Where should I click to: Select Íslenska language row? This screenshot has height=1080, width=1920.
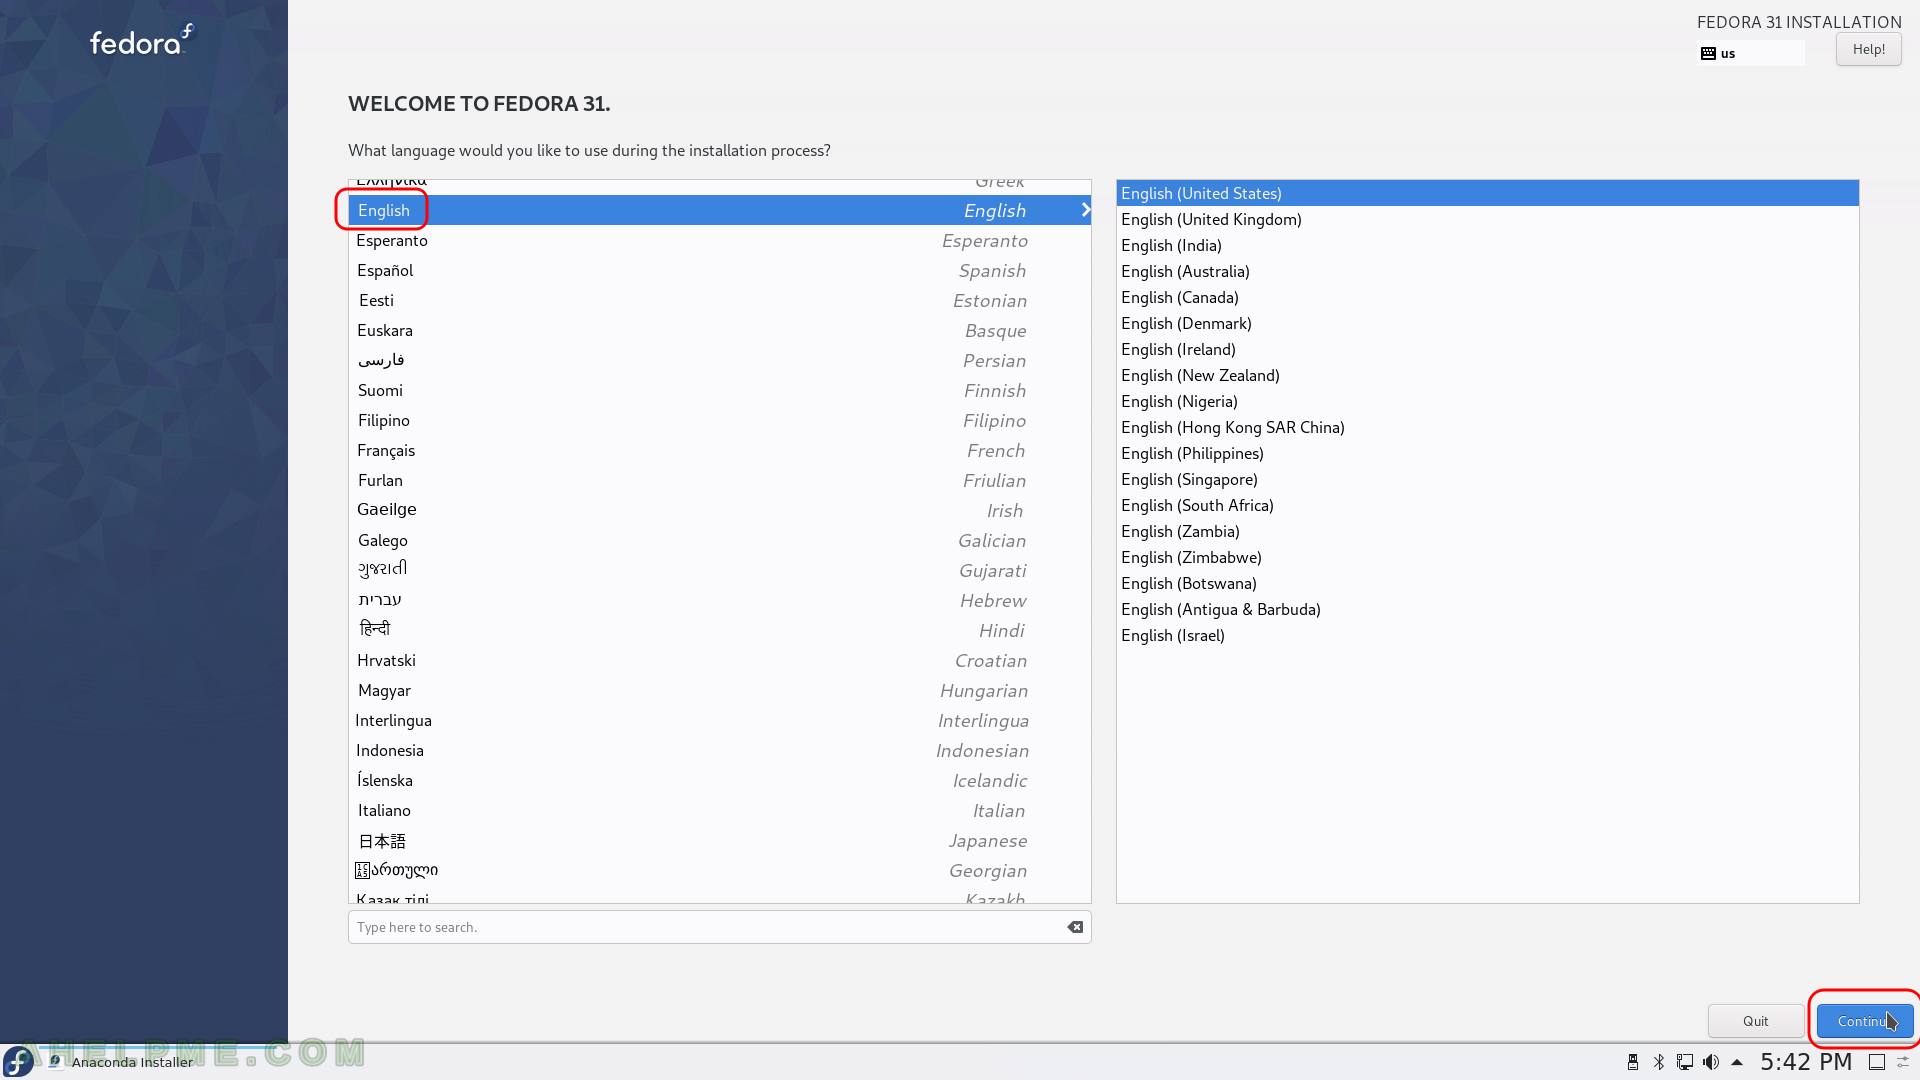(719, 780)
